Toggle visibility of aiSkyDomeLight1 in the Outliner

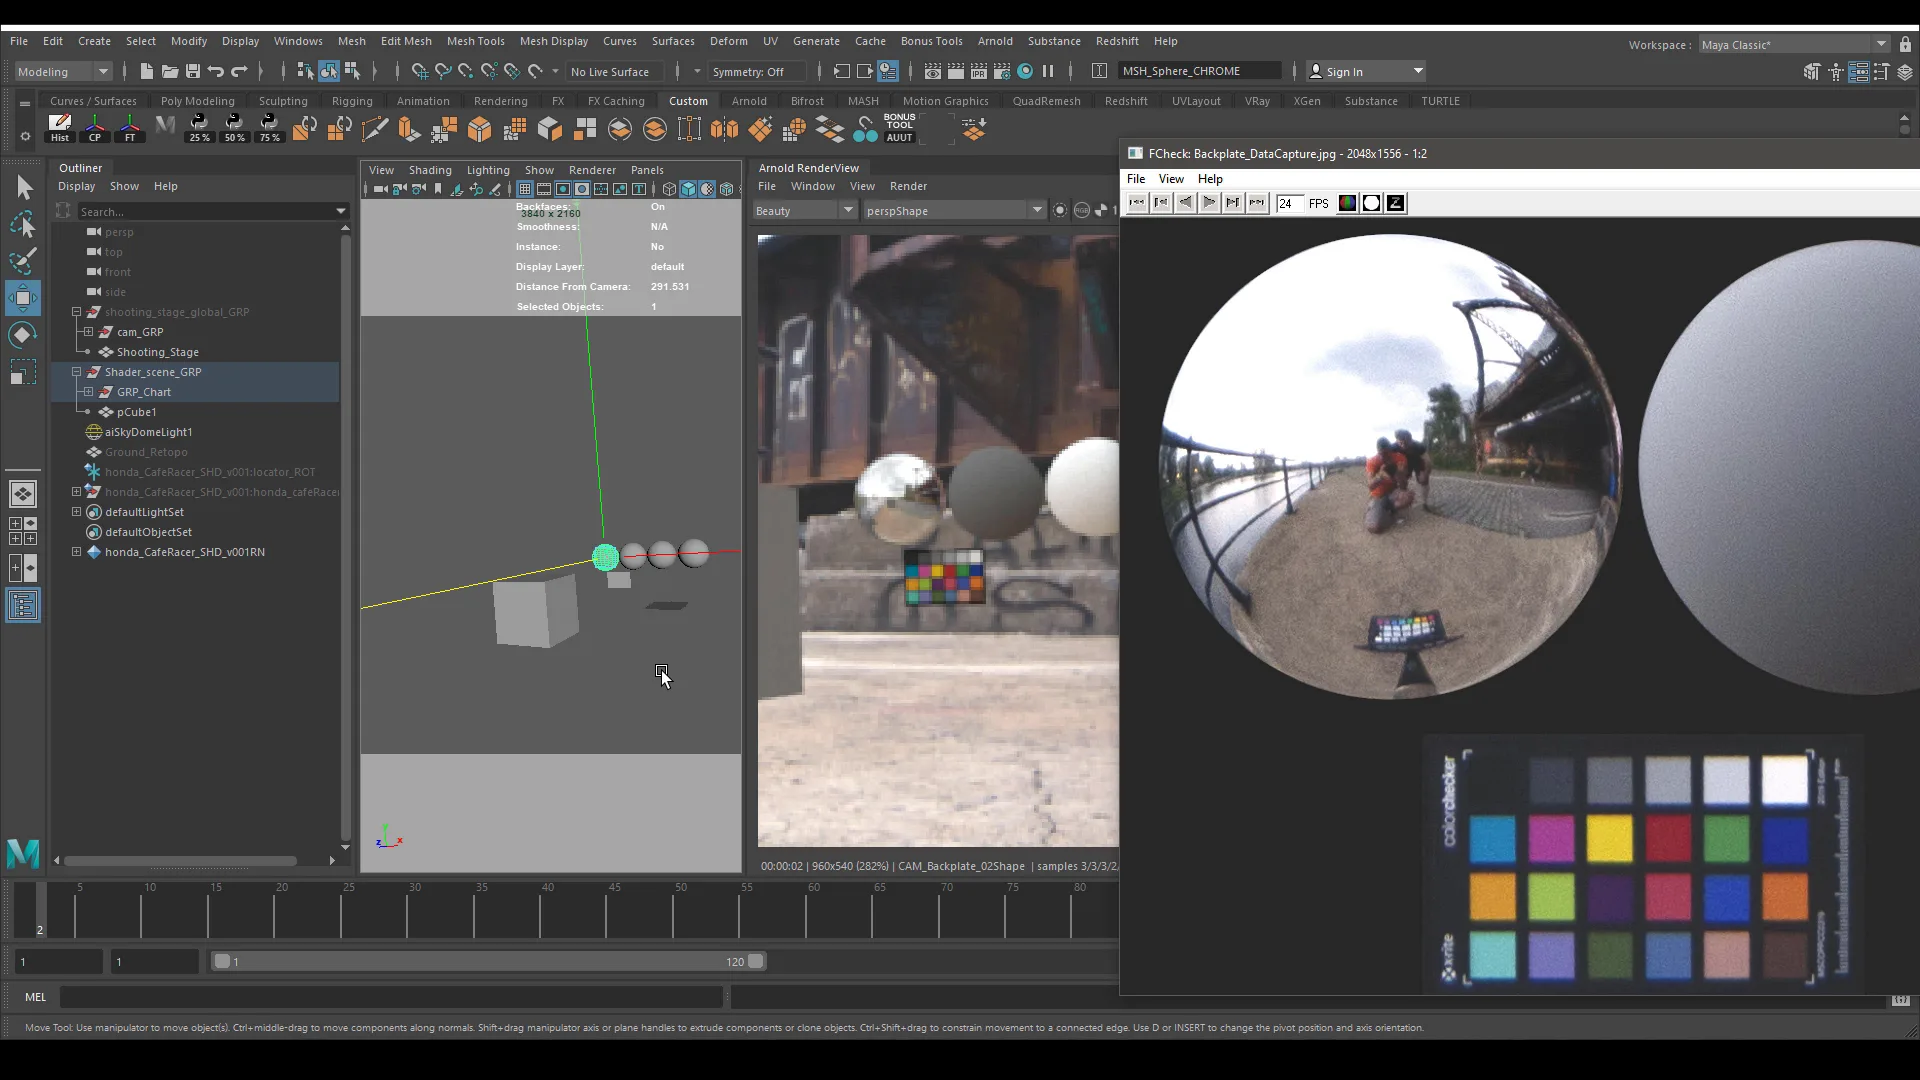[92, 432]
